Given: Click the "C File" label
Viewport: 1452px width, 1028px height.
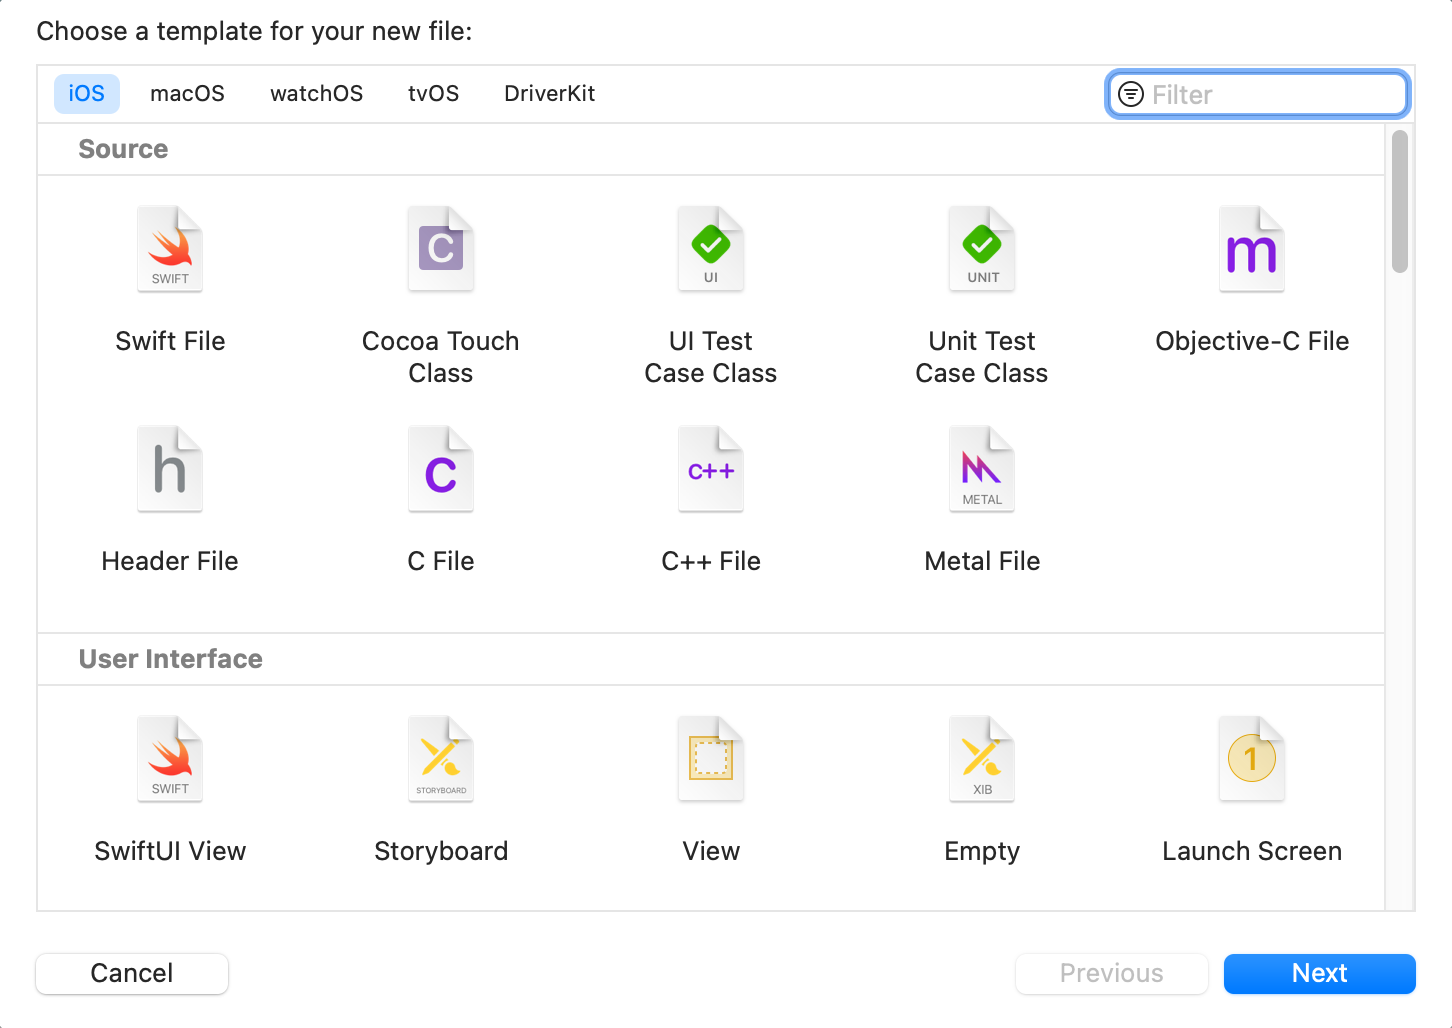Looking at the screenshot, I should [441, 561].
